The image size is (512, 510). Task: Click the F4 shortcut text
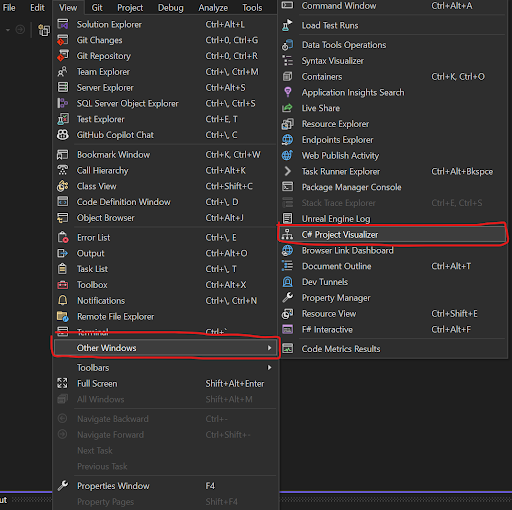pyautogui.click(x=210, y=486)
